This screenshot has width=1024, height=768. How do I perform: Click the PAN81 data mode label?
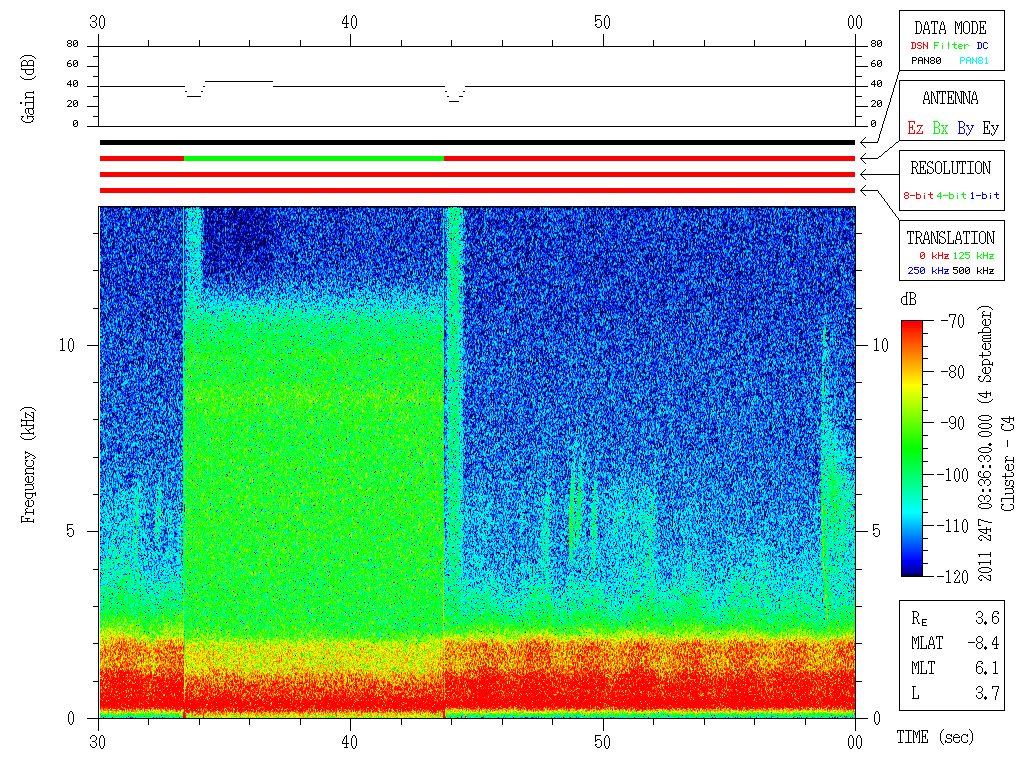click(x=974, y=61)
